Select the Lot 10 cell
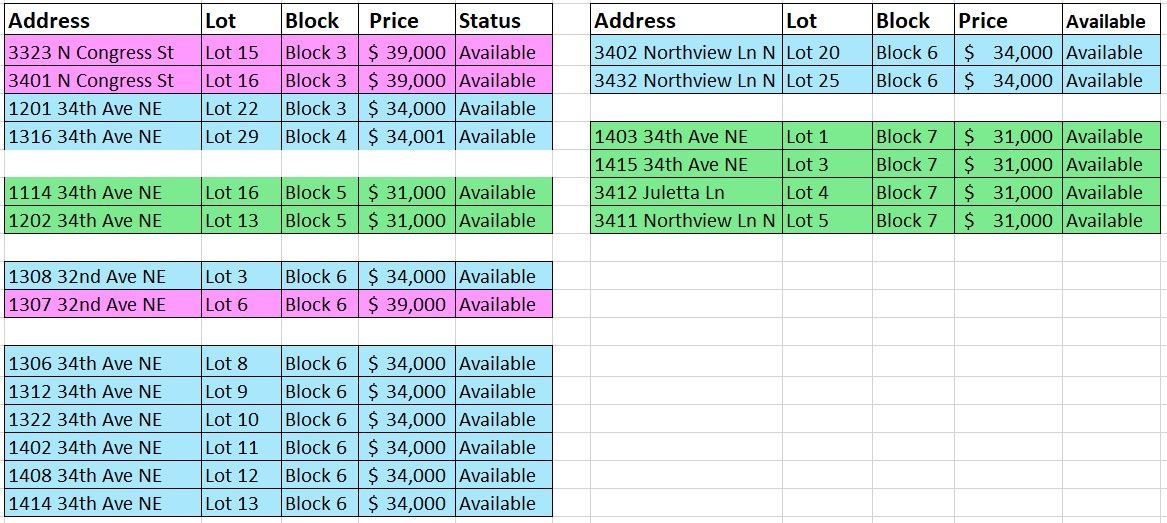This screenshot has height=523, width=1167. tap(242, 420)
